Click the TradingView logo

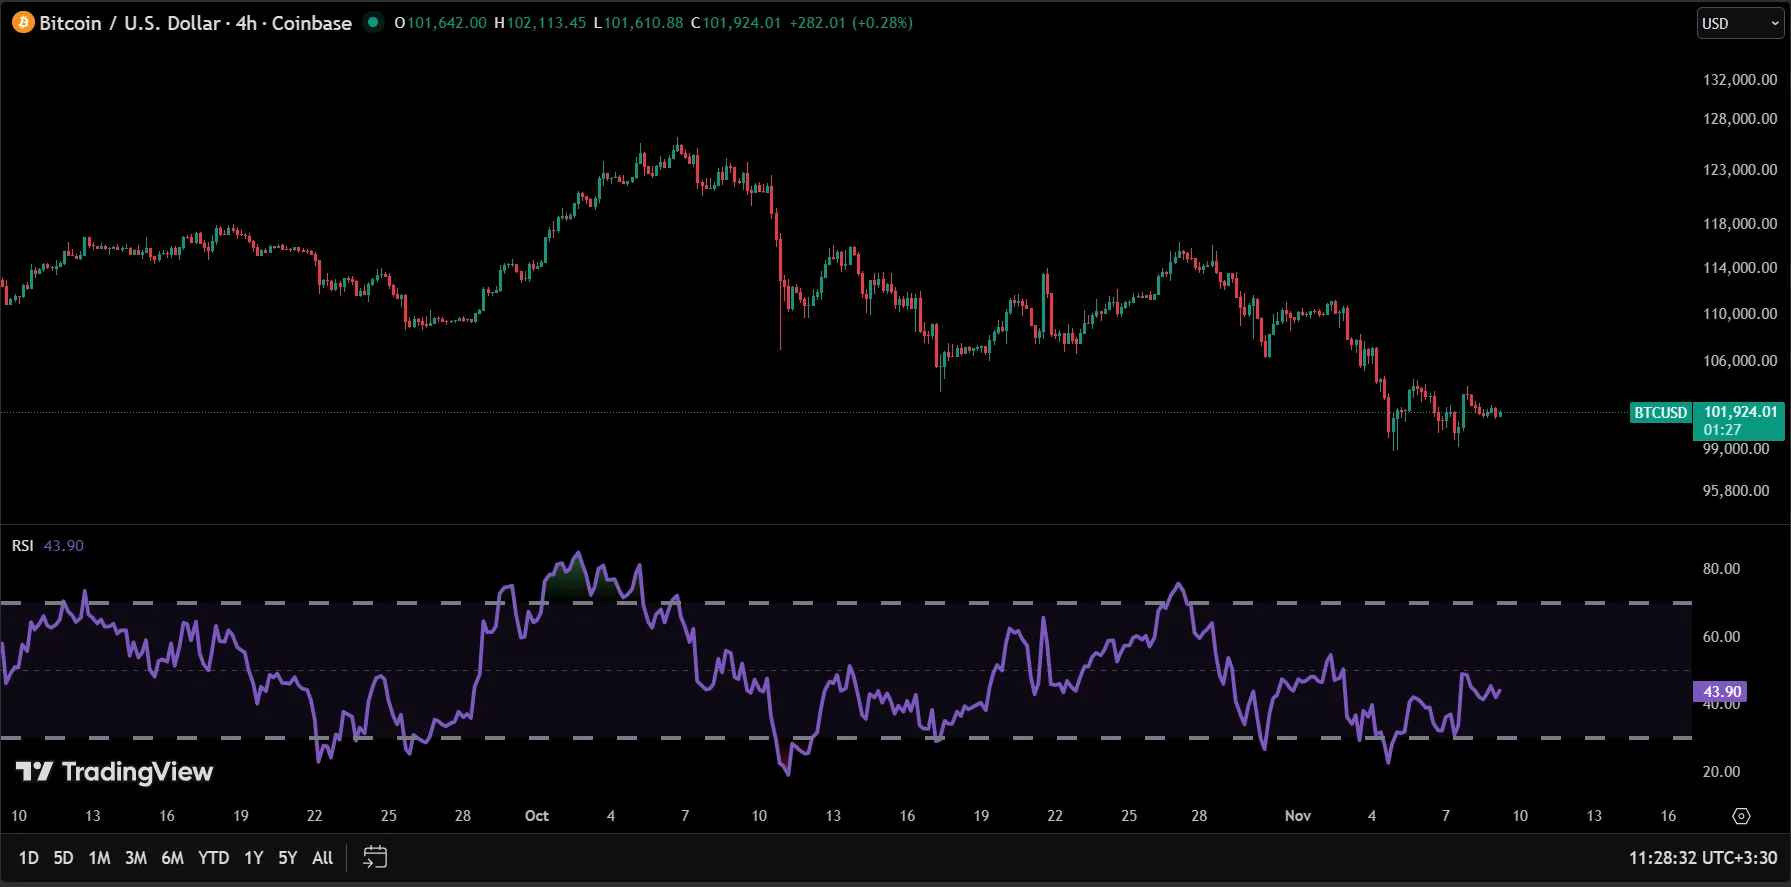pyautogui.click(x=115, y=771)
